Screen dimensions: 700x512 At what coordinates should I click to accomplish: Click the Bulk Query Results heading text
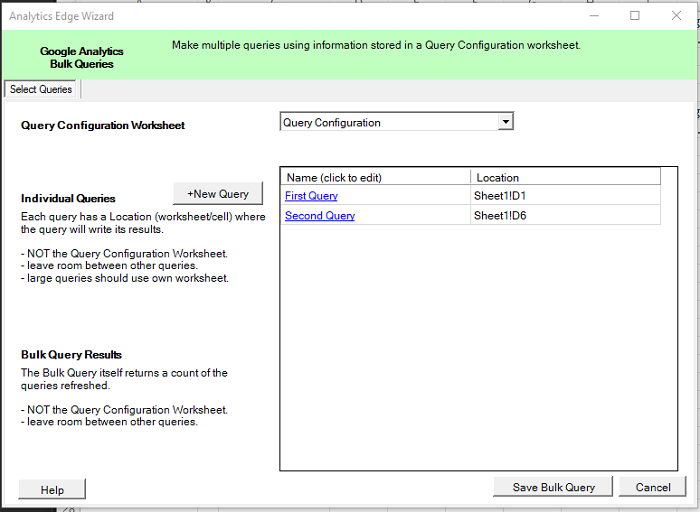tap(71, 354)
